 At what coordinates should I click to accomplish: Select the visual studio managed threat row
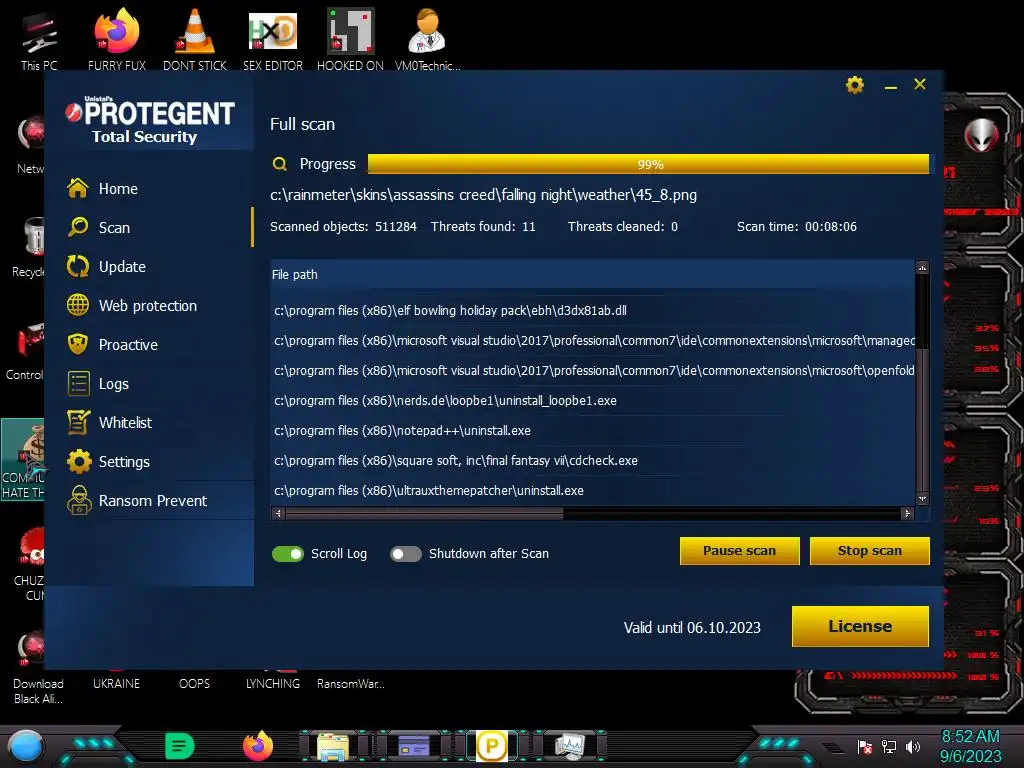point(593,341)
